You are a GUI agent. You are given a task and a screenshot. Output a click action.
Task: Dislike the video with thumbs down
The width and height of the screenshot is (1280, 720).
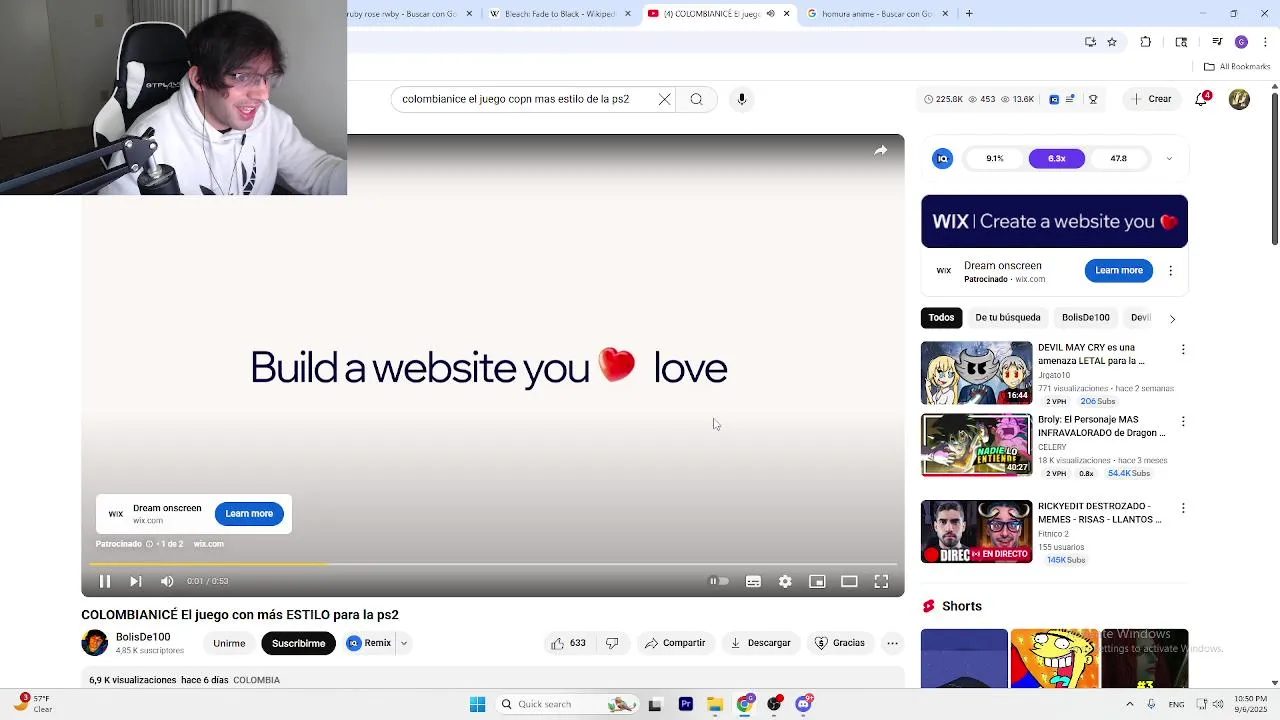[x=612, y=643]
